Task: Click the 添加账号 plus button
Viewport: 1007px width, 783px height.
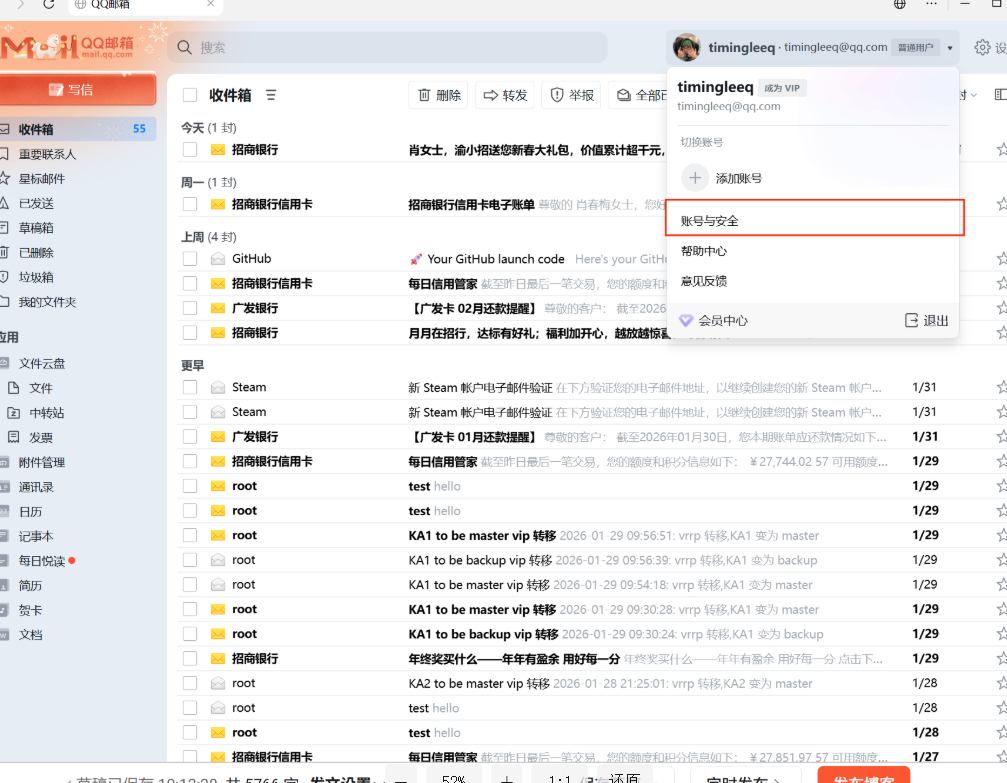Action: coord(695,178)
